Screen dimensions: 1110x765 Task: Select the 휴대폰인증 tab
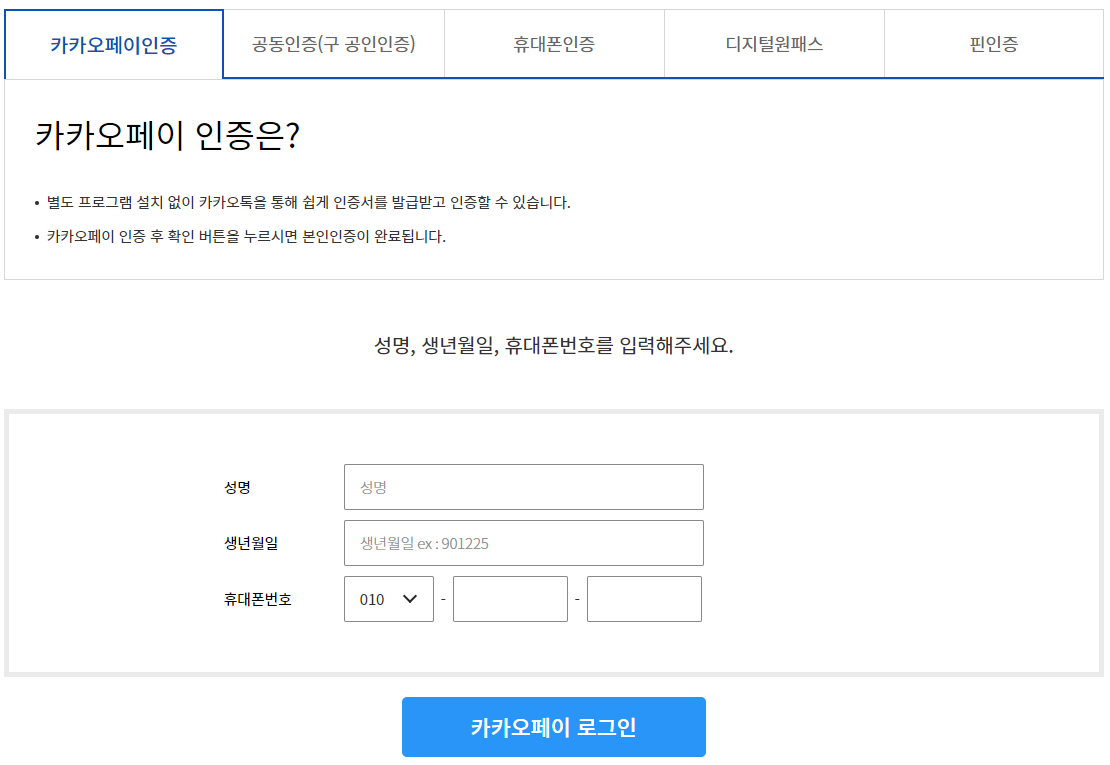coord(554,44)
